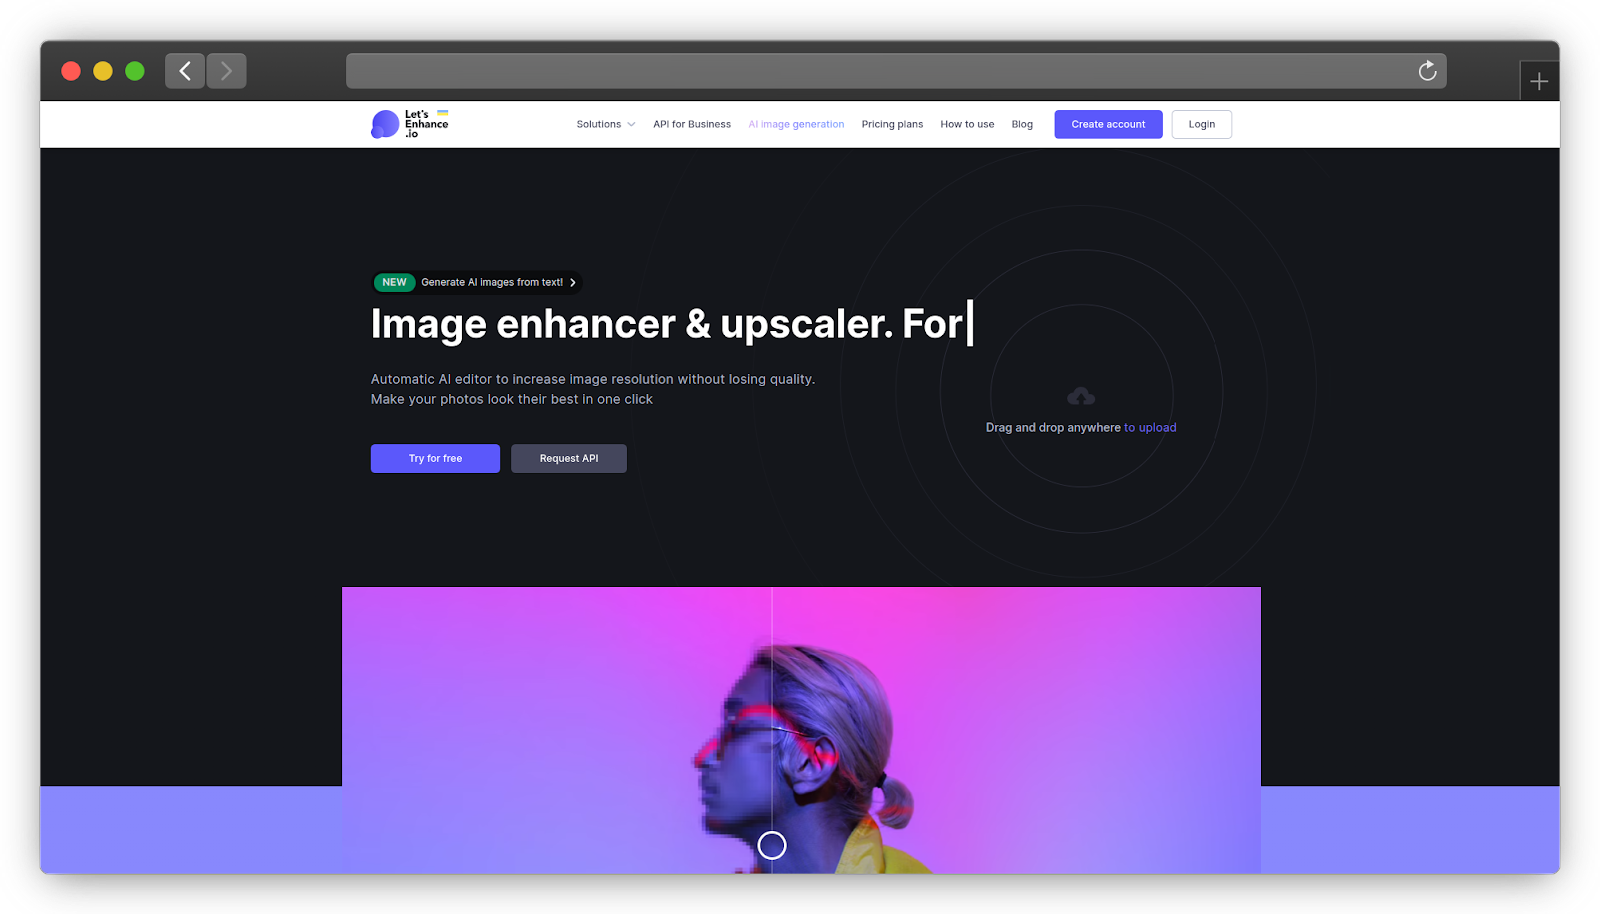This screenshot has width=1600, height=914.
Task: Click the browser forward arrow
Action: tap(227, 71)
